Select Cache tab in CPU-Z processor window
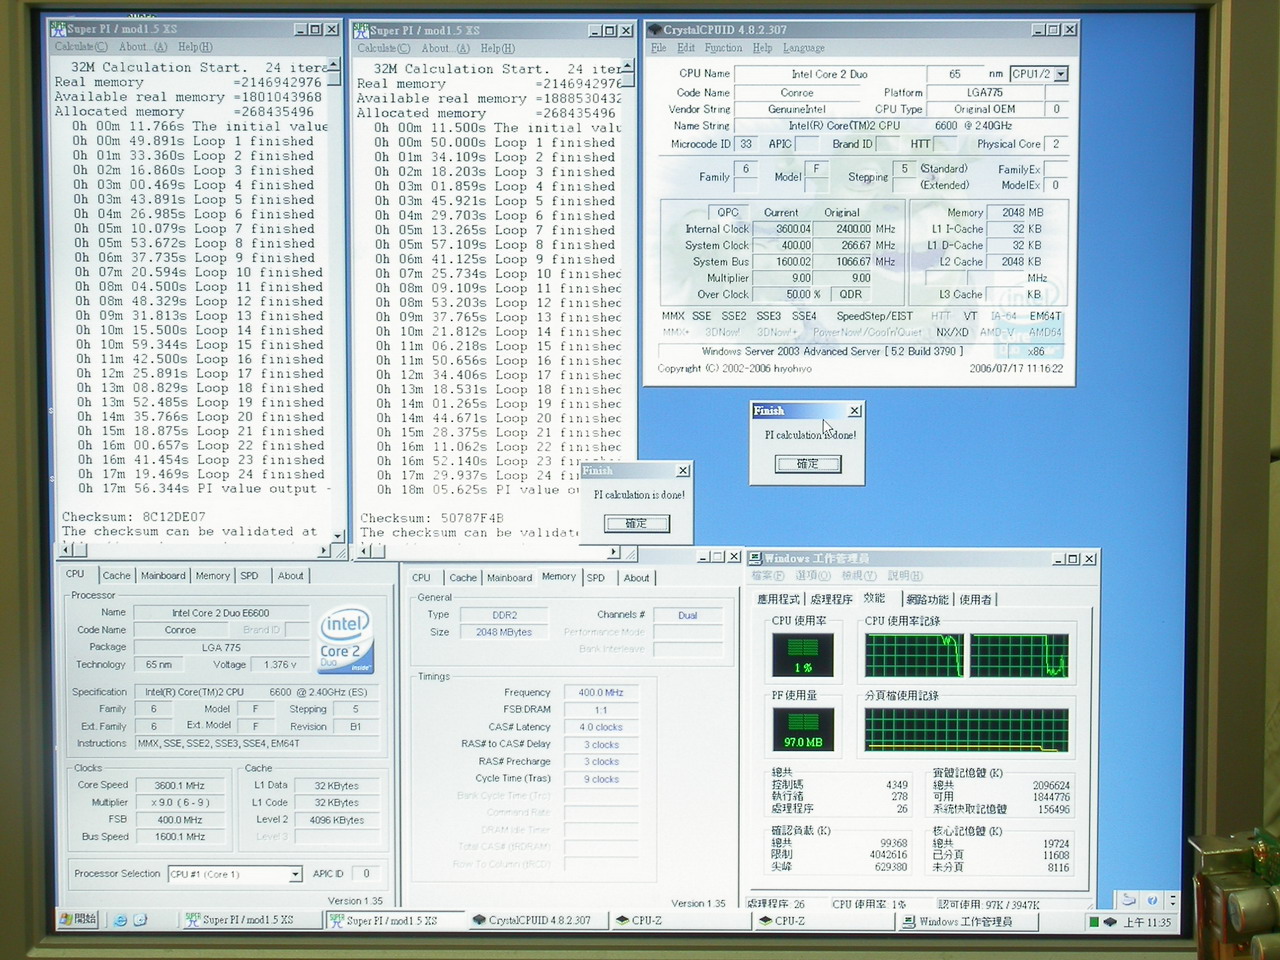Image resolution: width=1280 pixels, height=960 pixels. (x=116, y=576)
